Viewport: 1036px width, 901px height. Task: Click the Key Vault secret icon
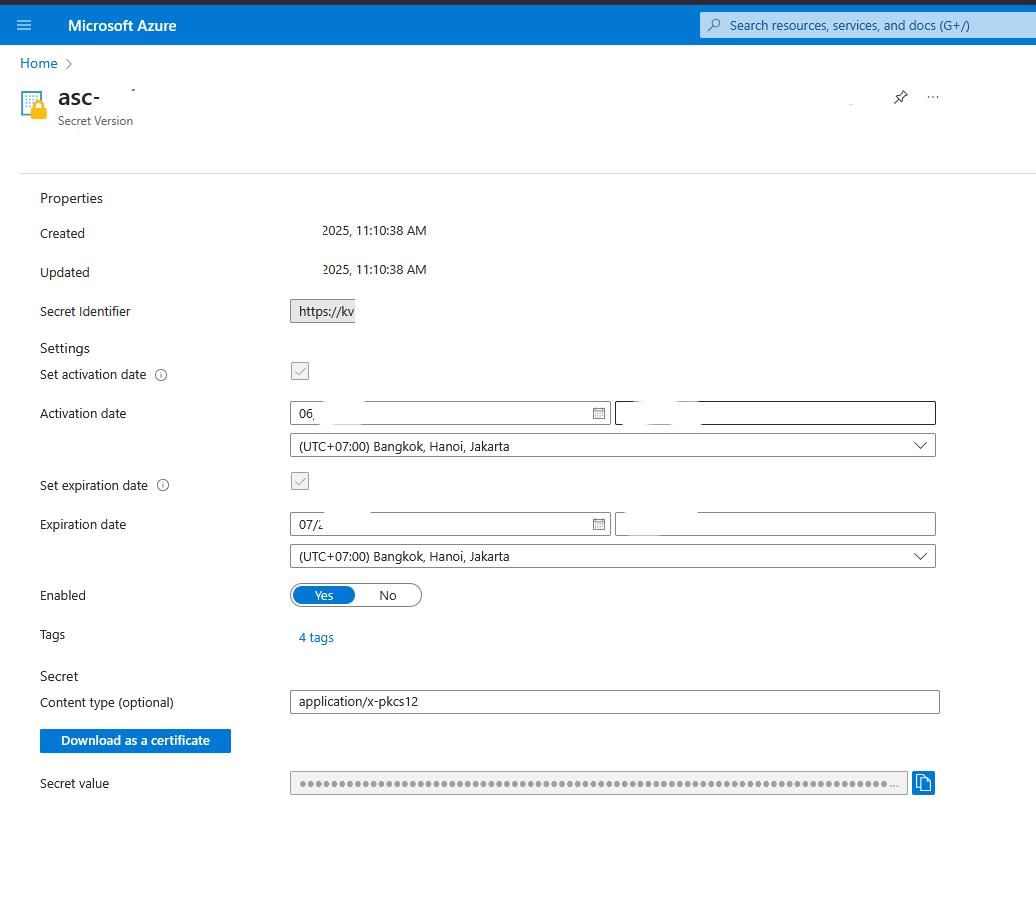click(x=34, y=104)
